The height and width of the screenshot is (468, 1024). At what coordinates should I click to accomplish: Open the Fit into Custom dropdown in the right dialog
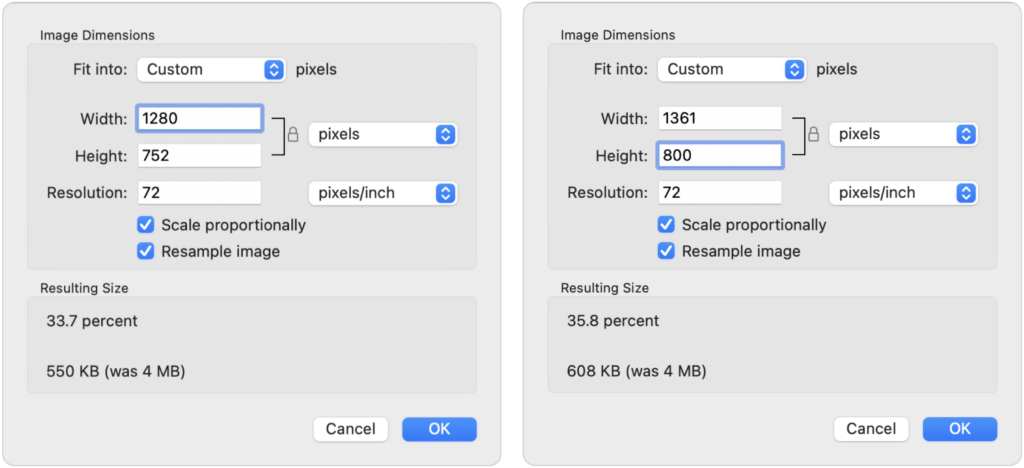pyautogui.click(x=733, y=70)
